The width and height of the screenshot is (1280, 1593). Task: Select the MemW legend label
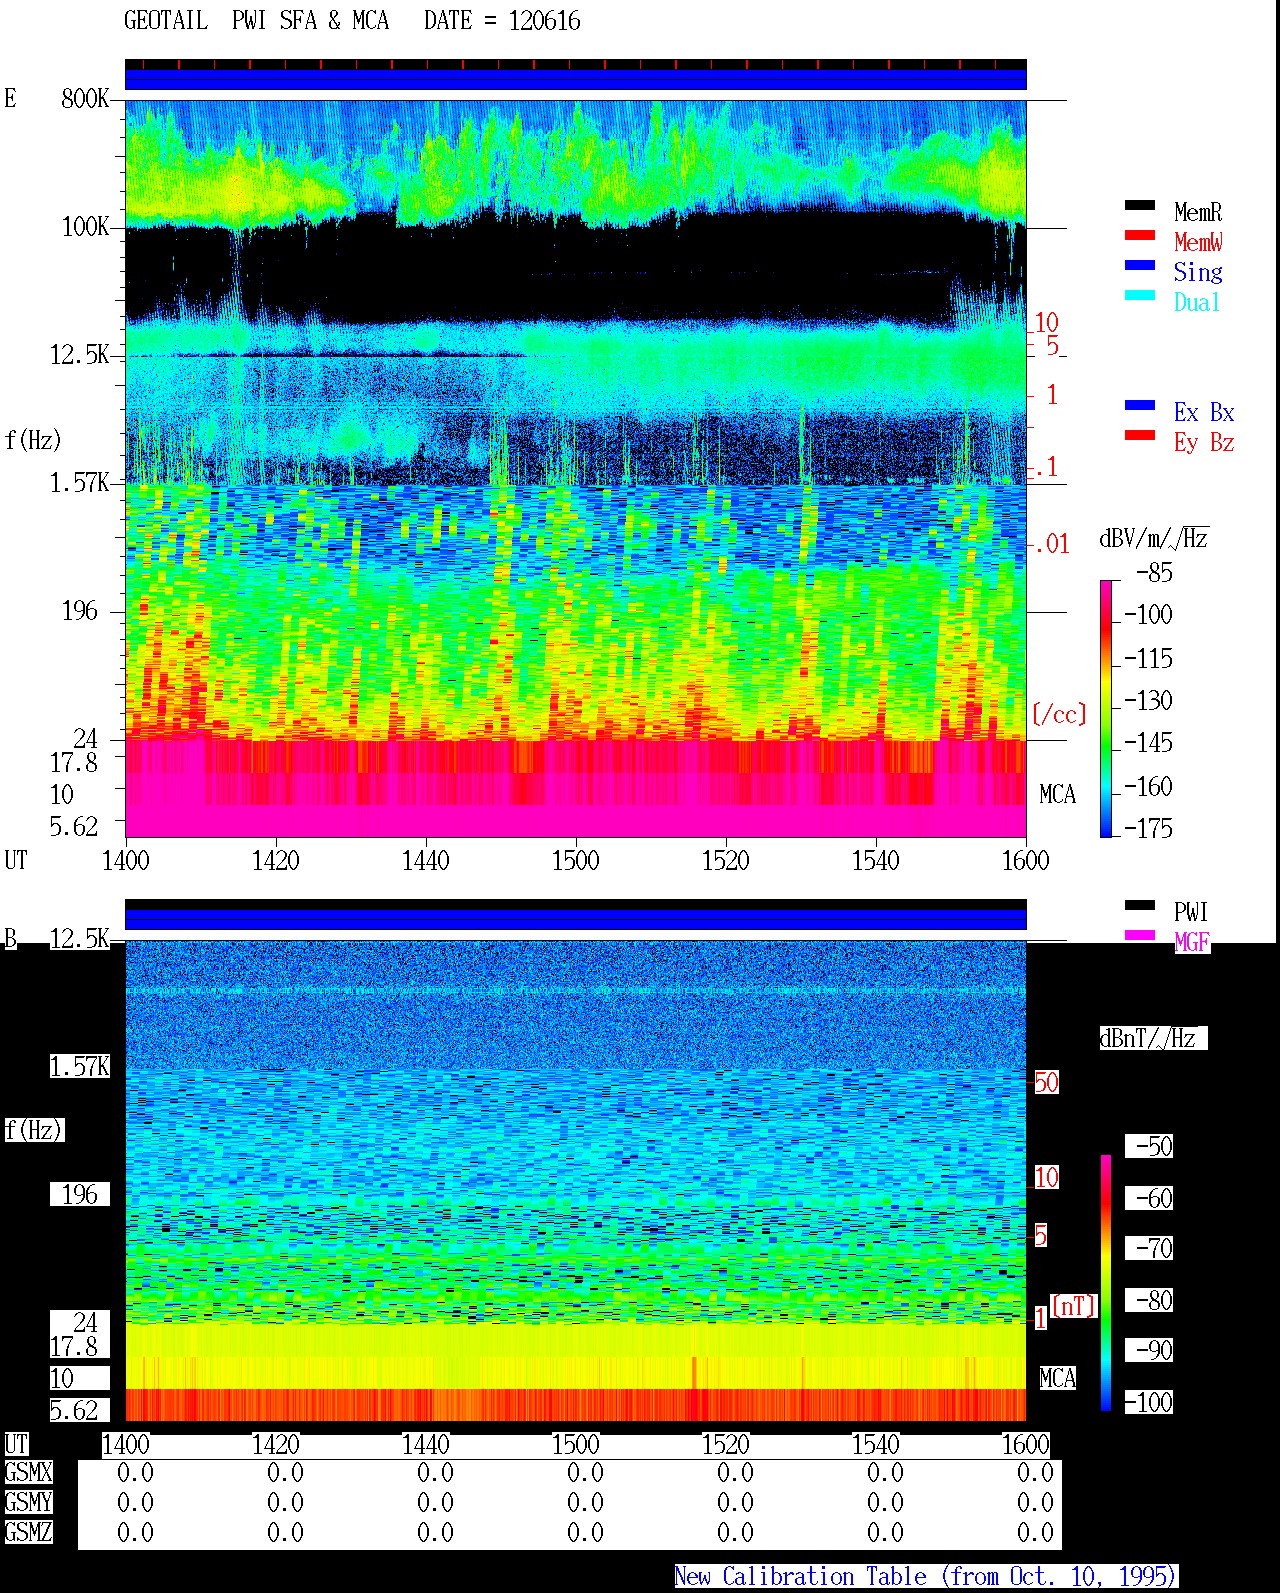tap(1198, 242)
